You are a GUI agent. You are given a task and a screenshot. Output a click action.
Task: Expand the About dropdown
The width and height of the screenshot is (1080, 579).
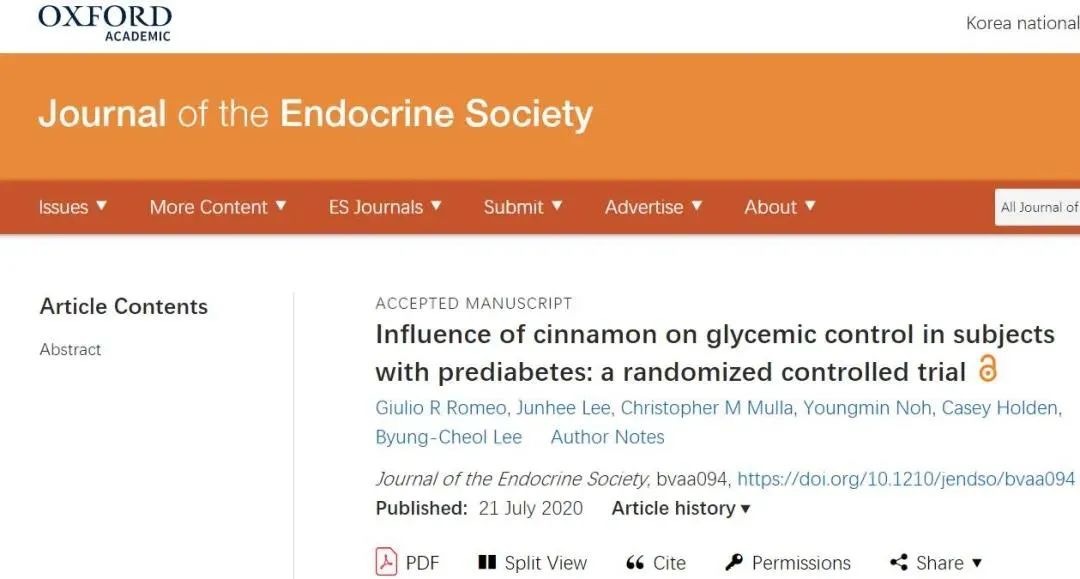coord(780,207)
